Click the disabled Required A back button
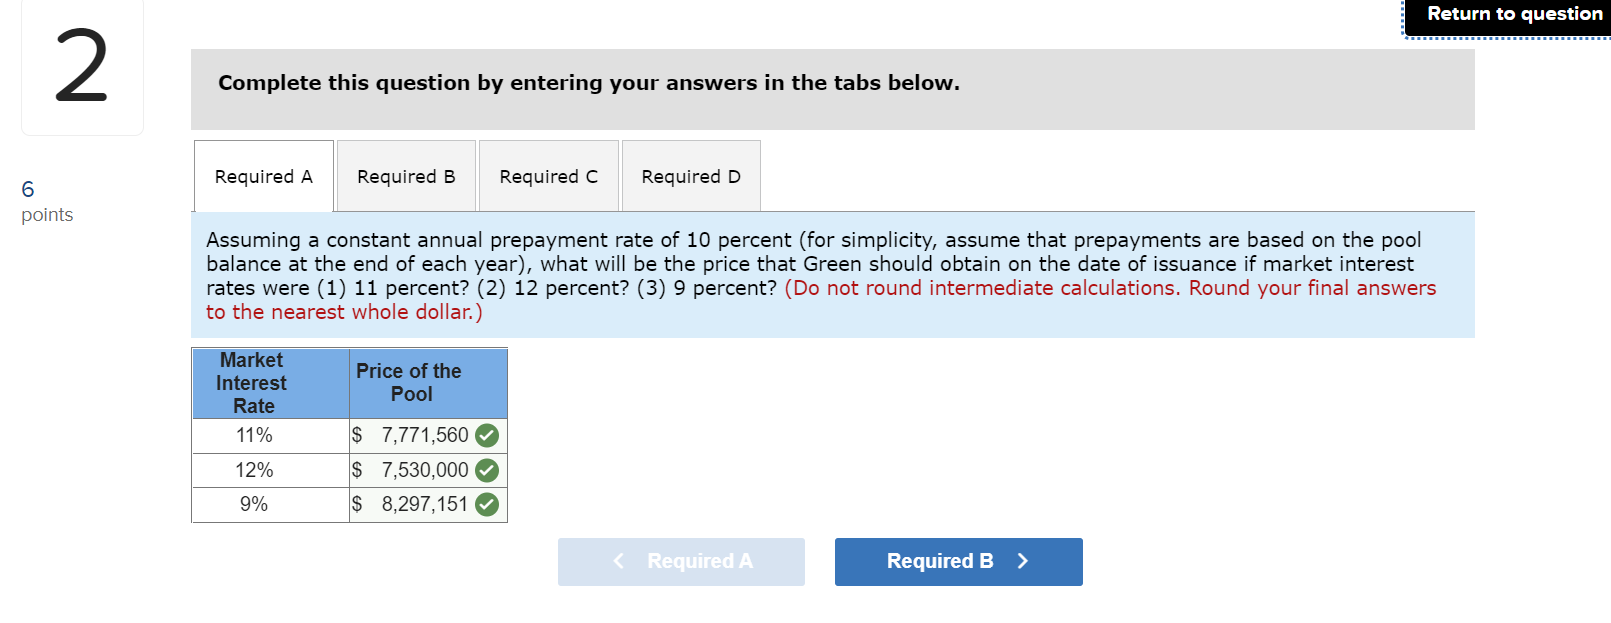Image resolution: width=1611 pixels, height=623 pixels. [x=681, y=562]
